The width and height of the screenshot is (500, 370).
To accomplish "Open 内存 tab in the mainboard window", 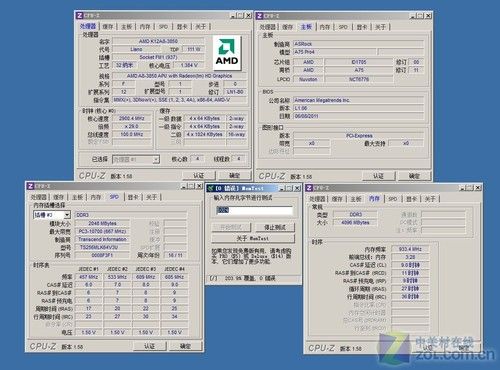I will click(325, 27).
